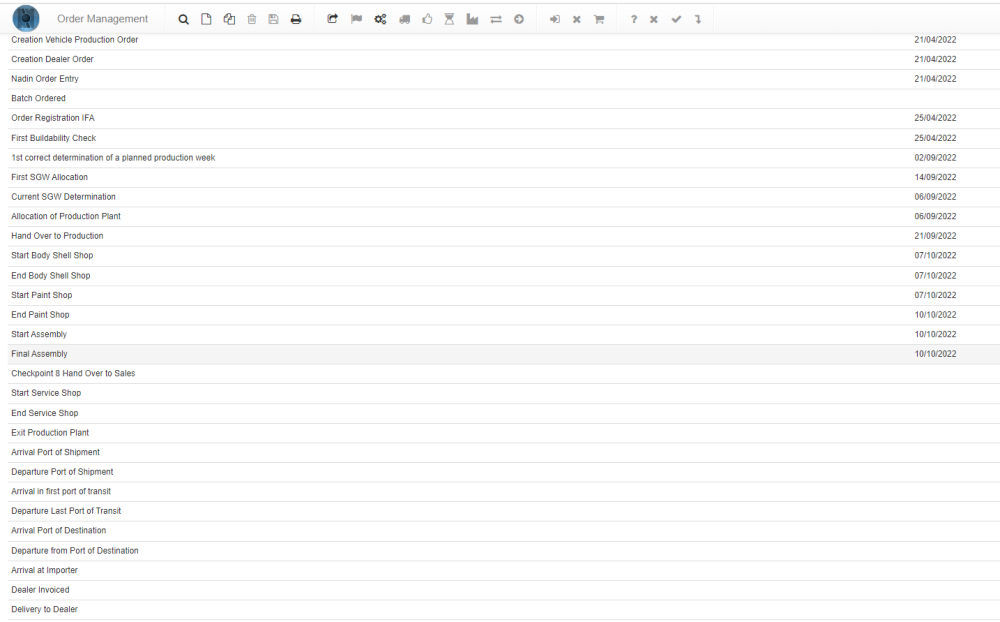Image resolution: width=1000 pixels, height=622 pixels.
Task: Click the round application logo
Action: tap(26, 19)
